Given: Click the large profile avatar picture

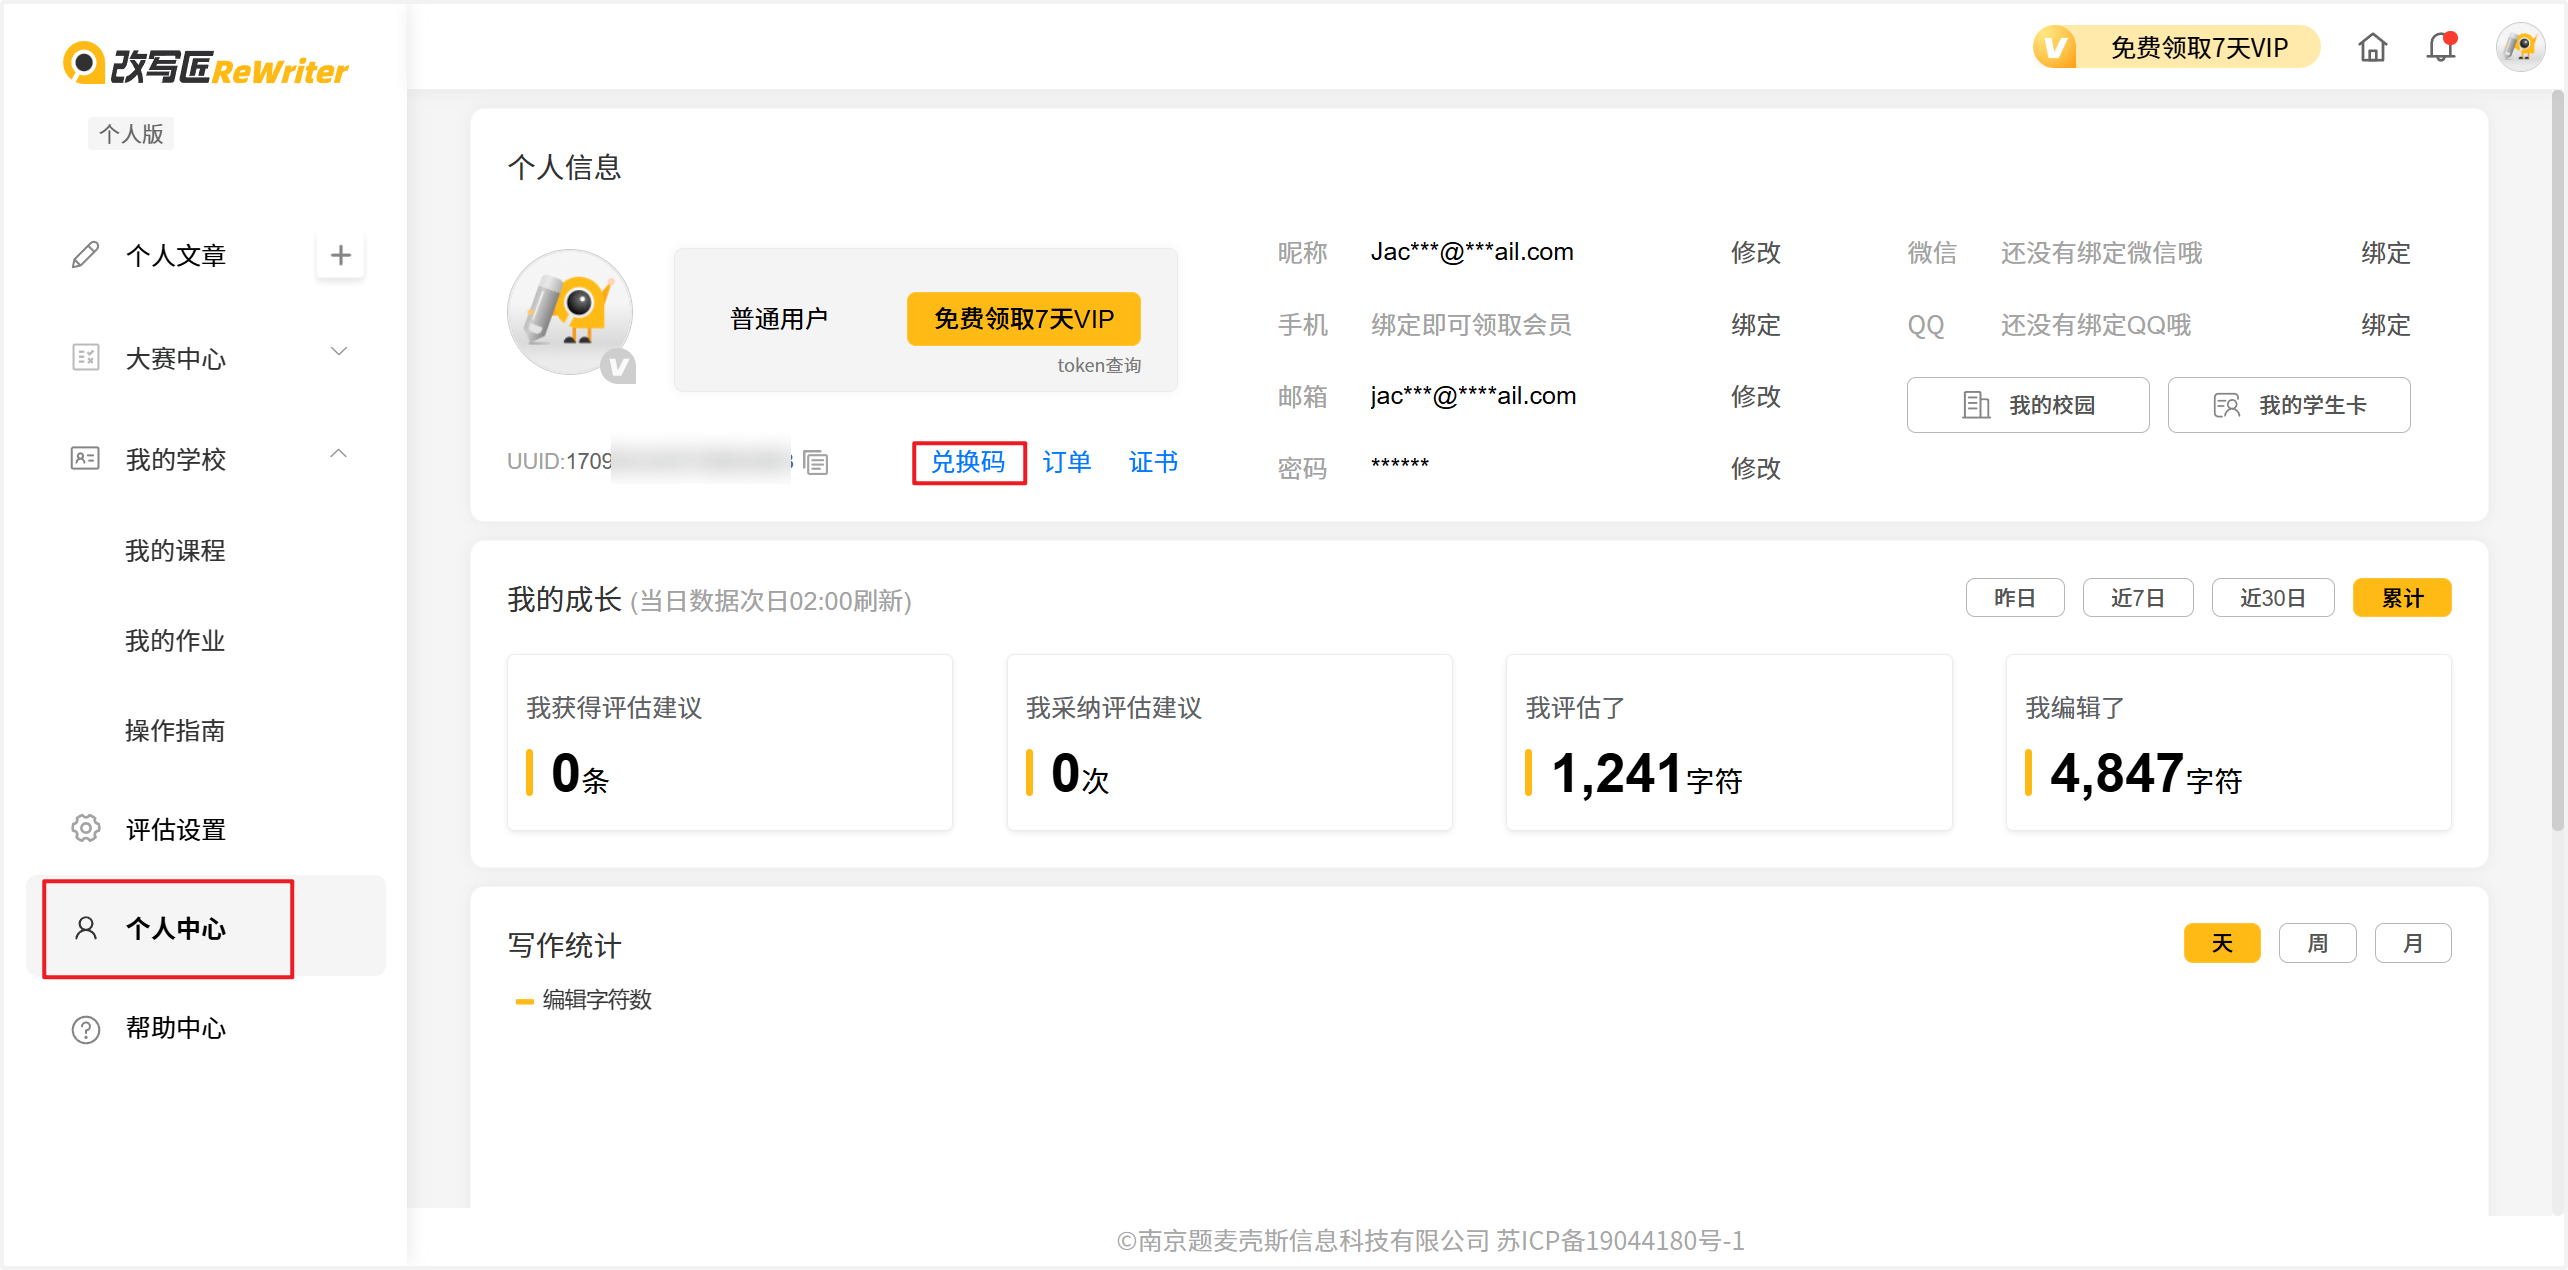Looking at the screenshot, I should [570, 312].
